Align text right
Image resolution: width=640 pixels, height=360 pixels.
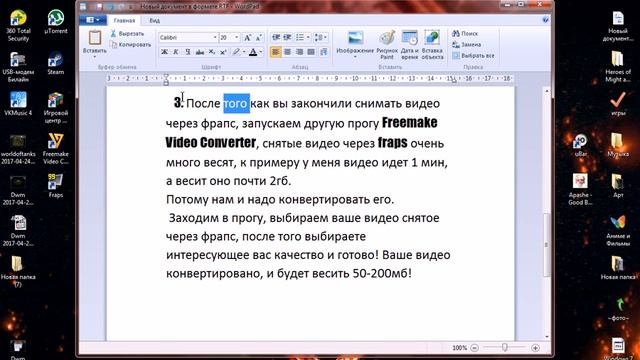pyautogui.click(x=299, y=52)
